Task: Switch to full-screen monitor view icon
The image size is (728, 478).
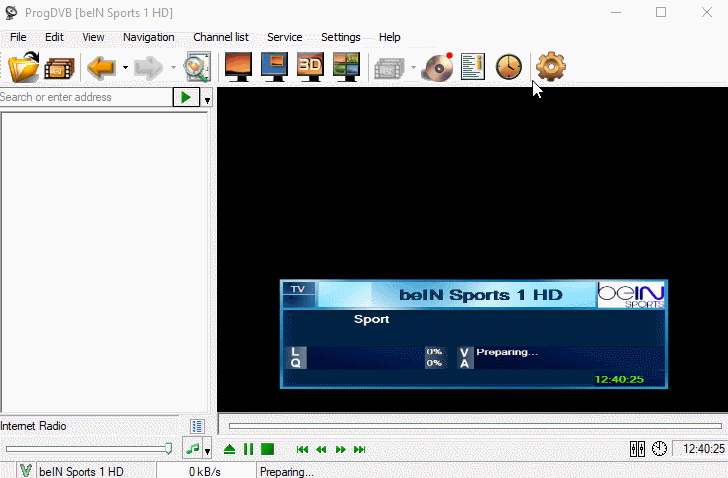Action: (238, 67)
